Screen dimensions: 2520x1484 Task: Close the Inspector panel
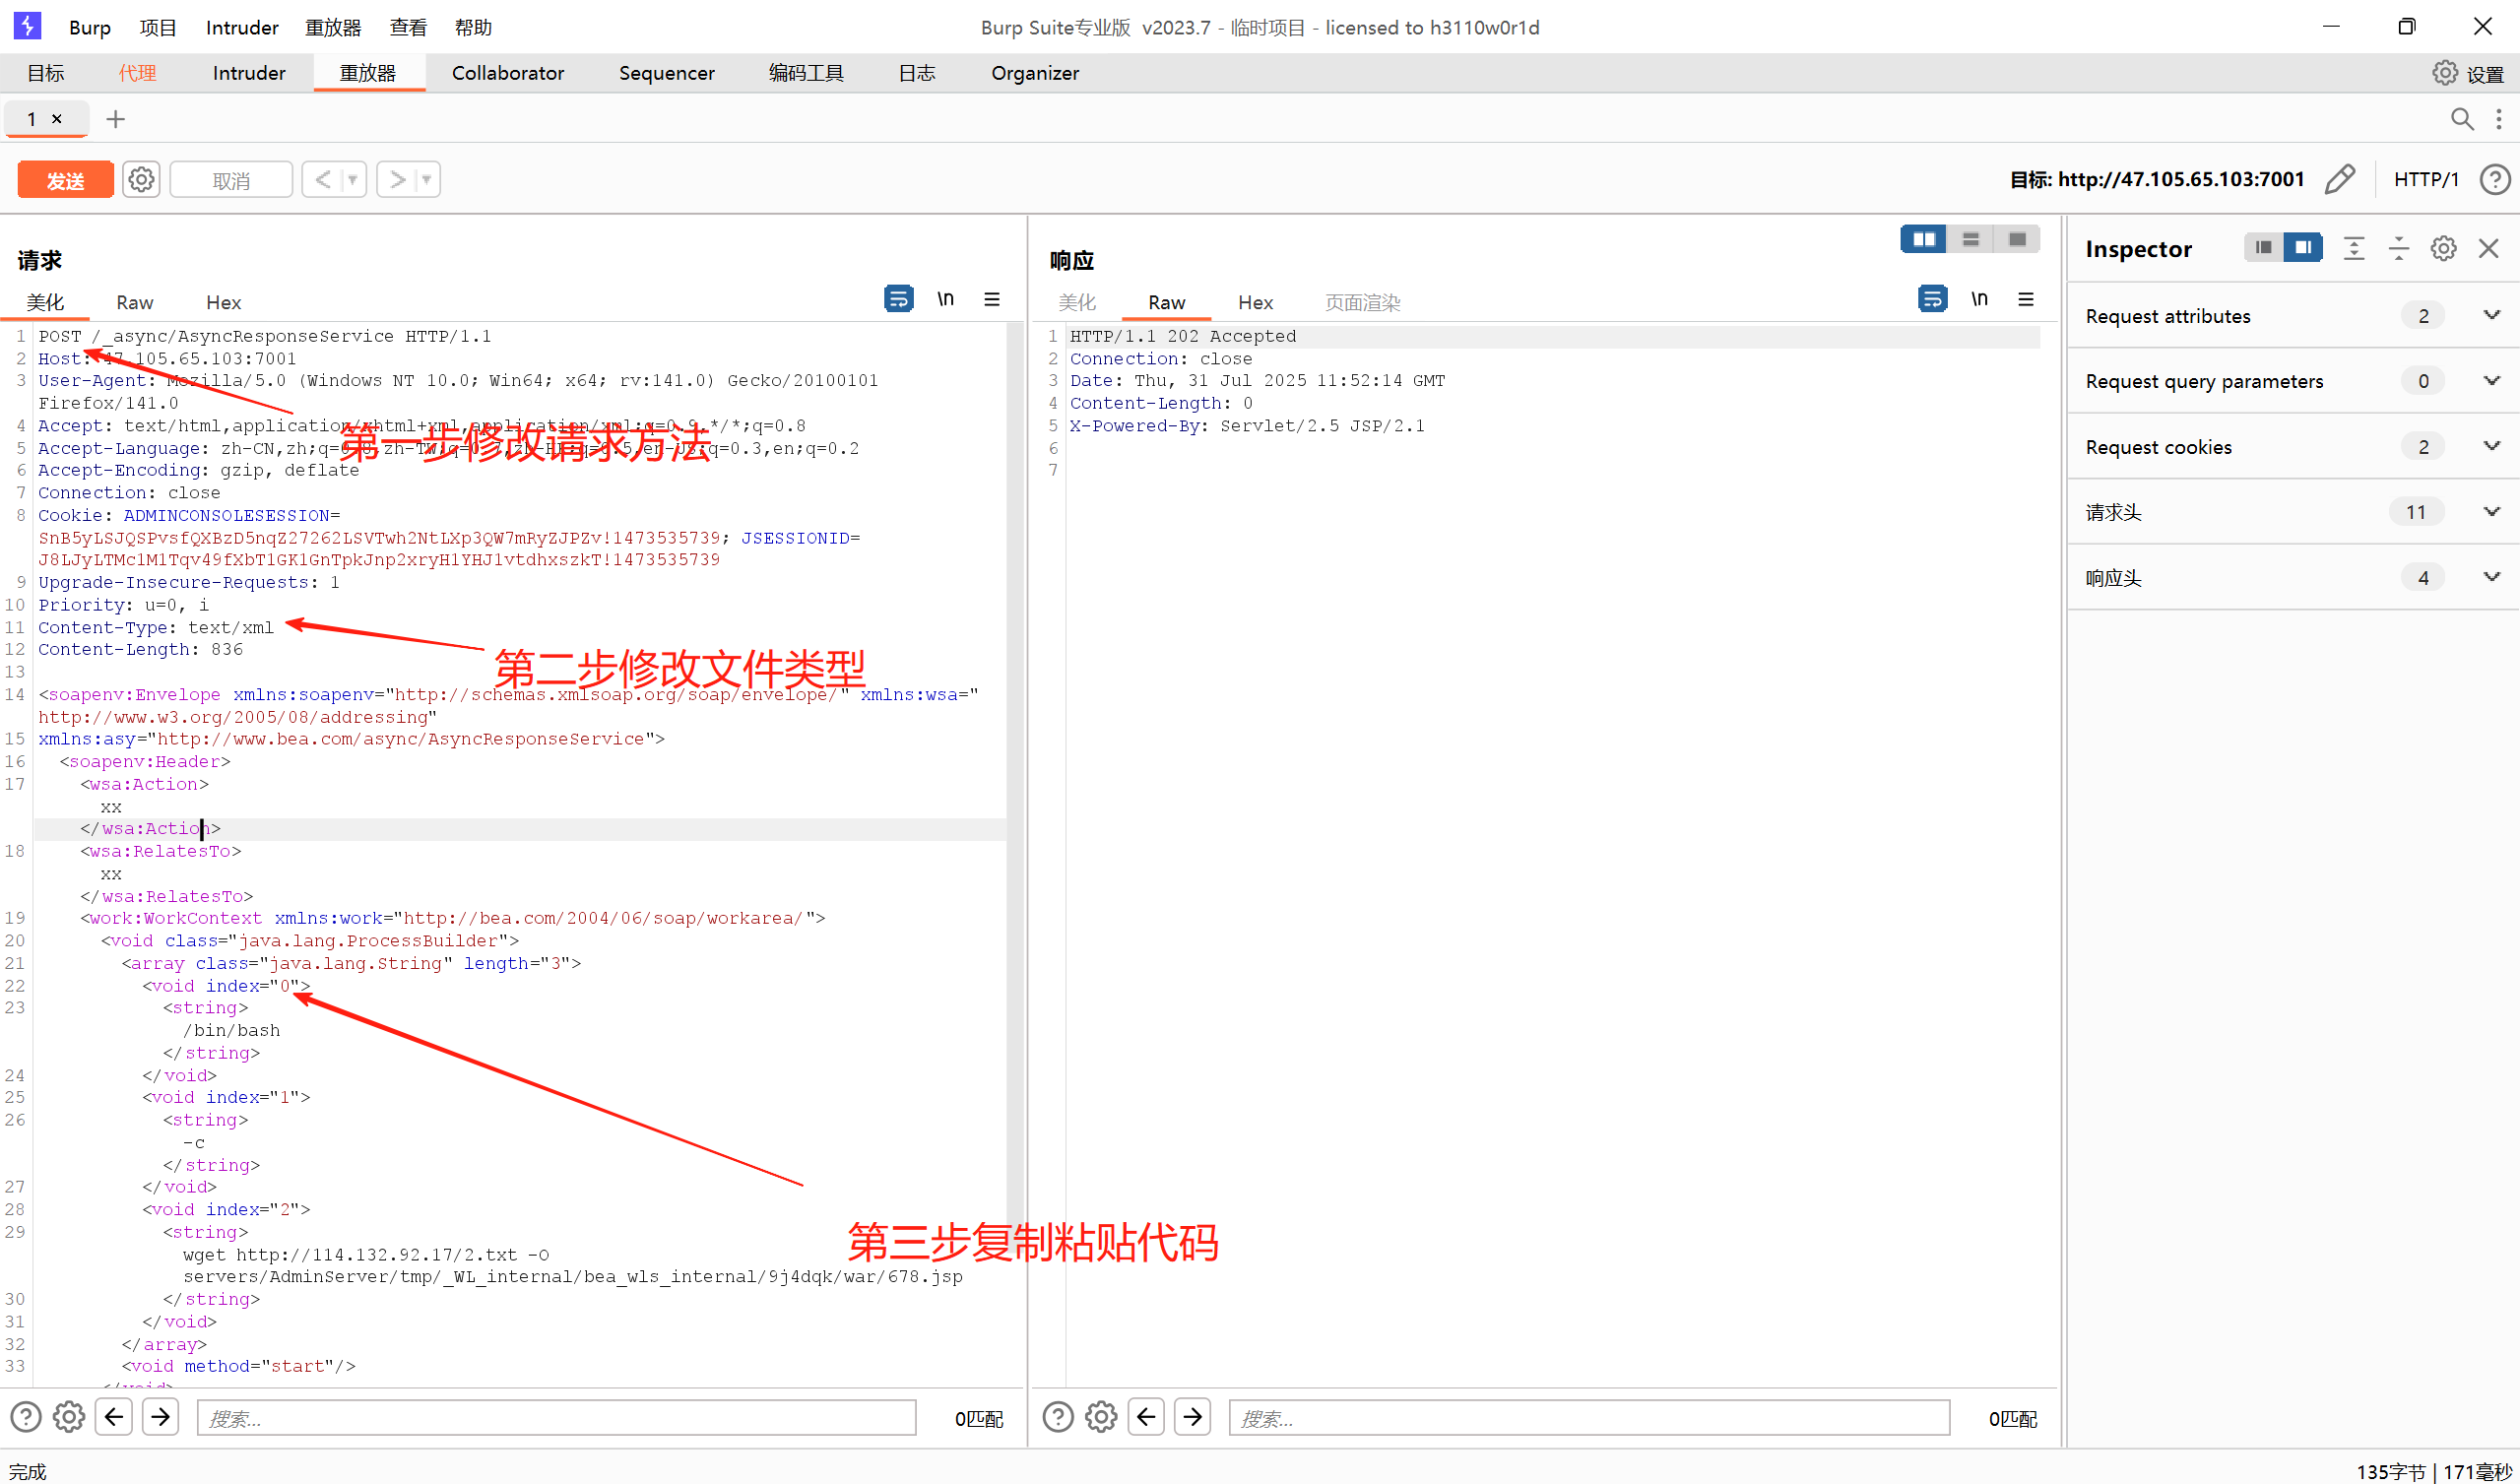[2489, 248]
